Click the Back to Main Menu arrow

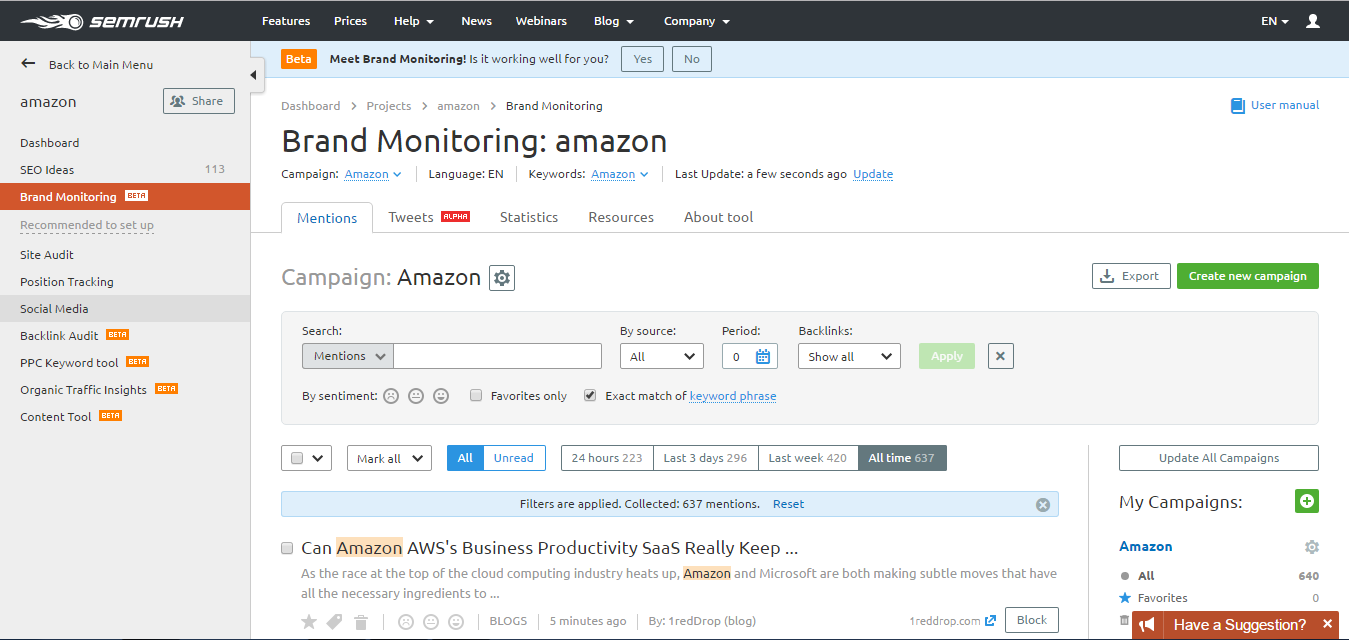[x=28, y=64]
